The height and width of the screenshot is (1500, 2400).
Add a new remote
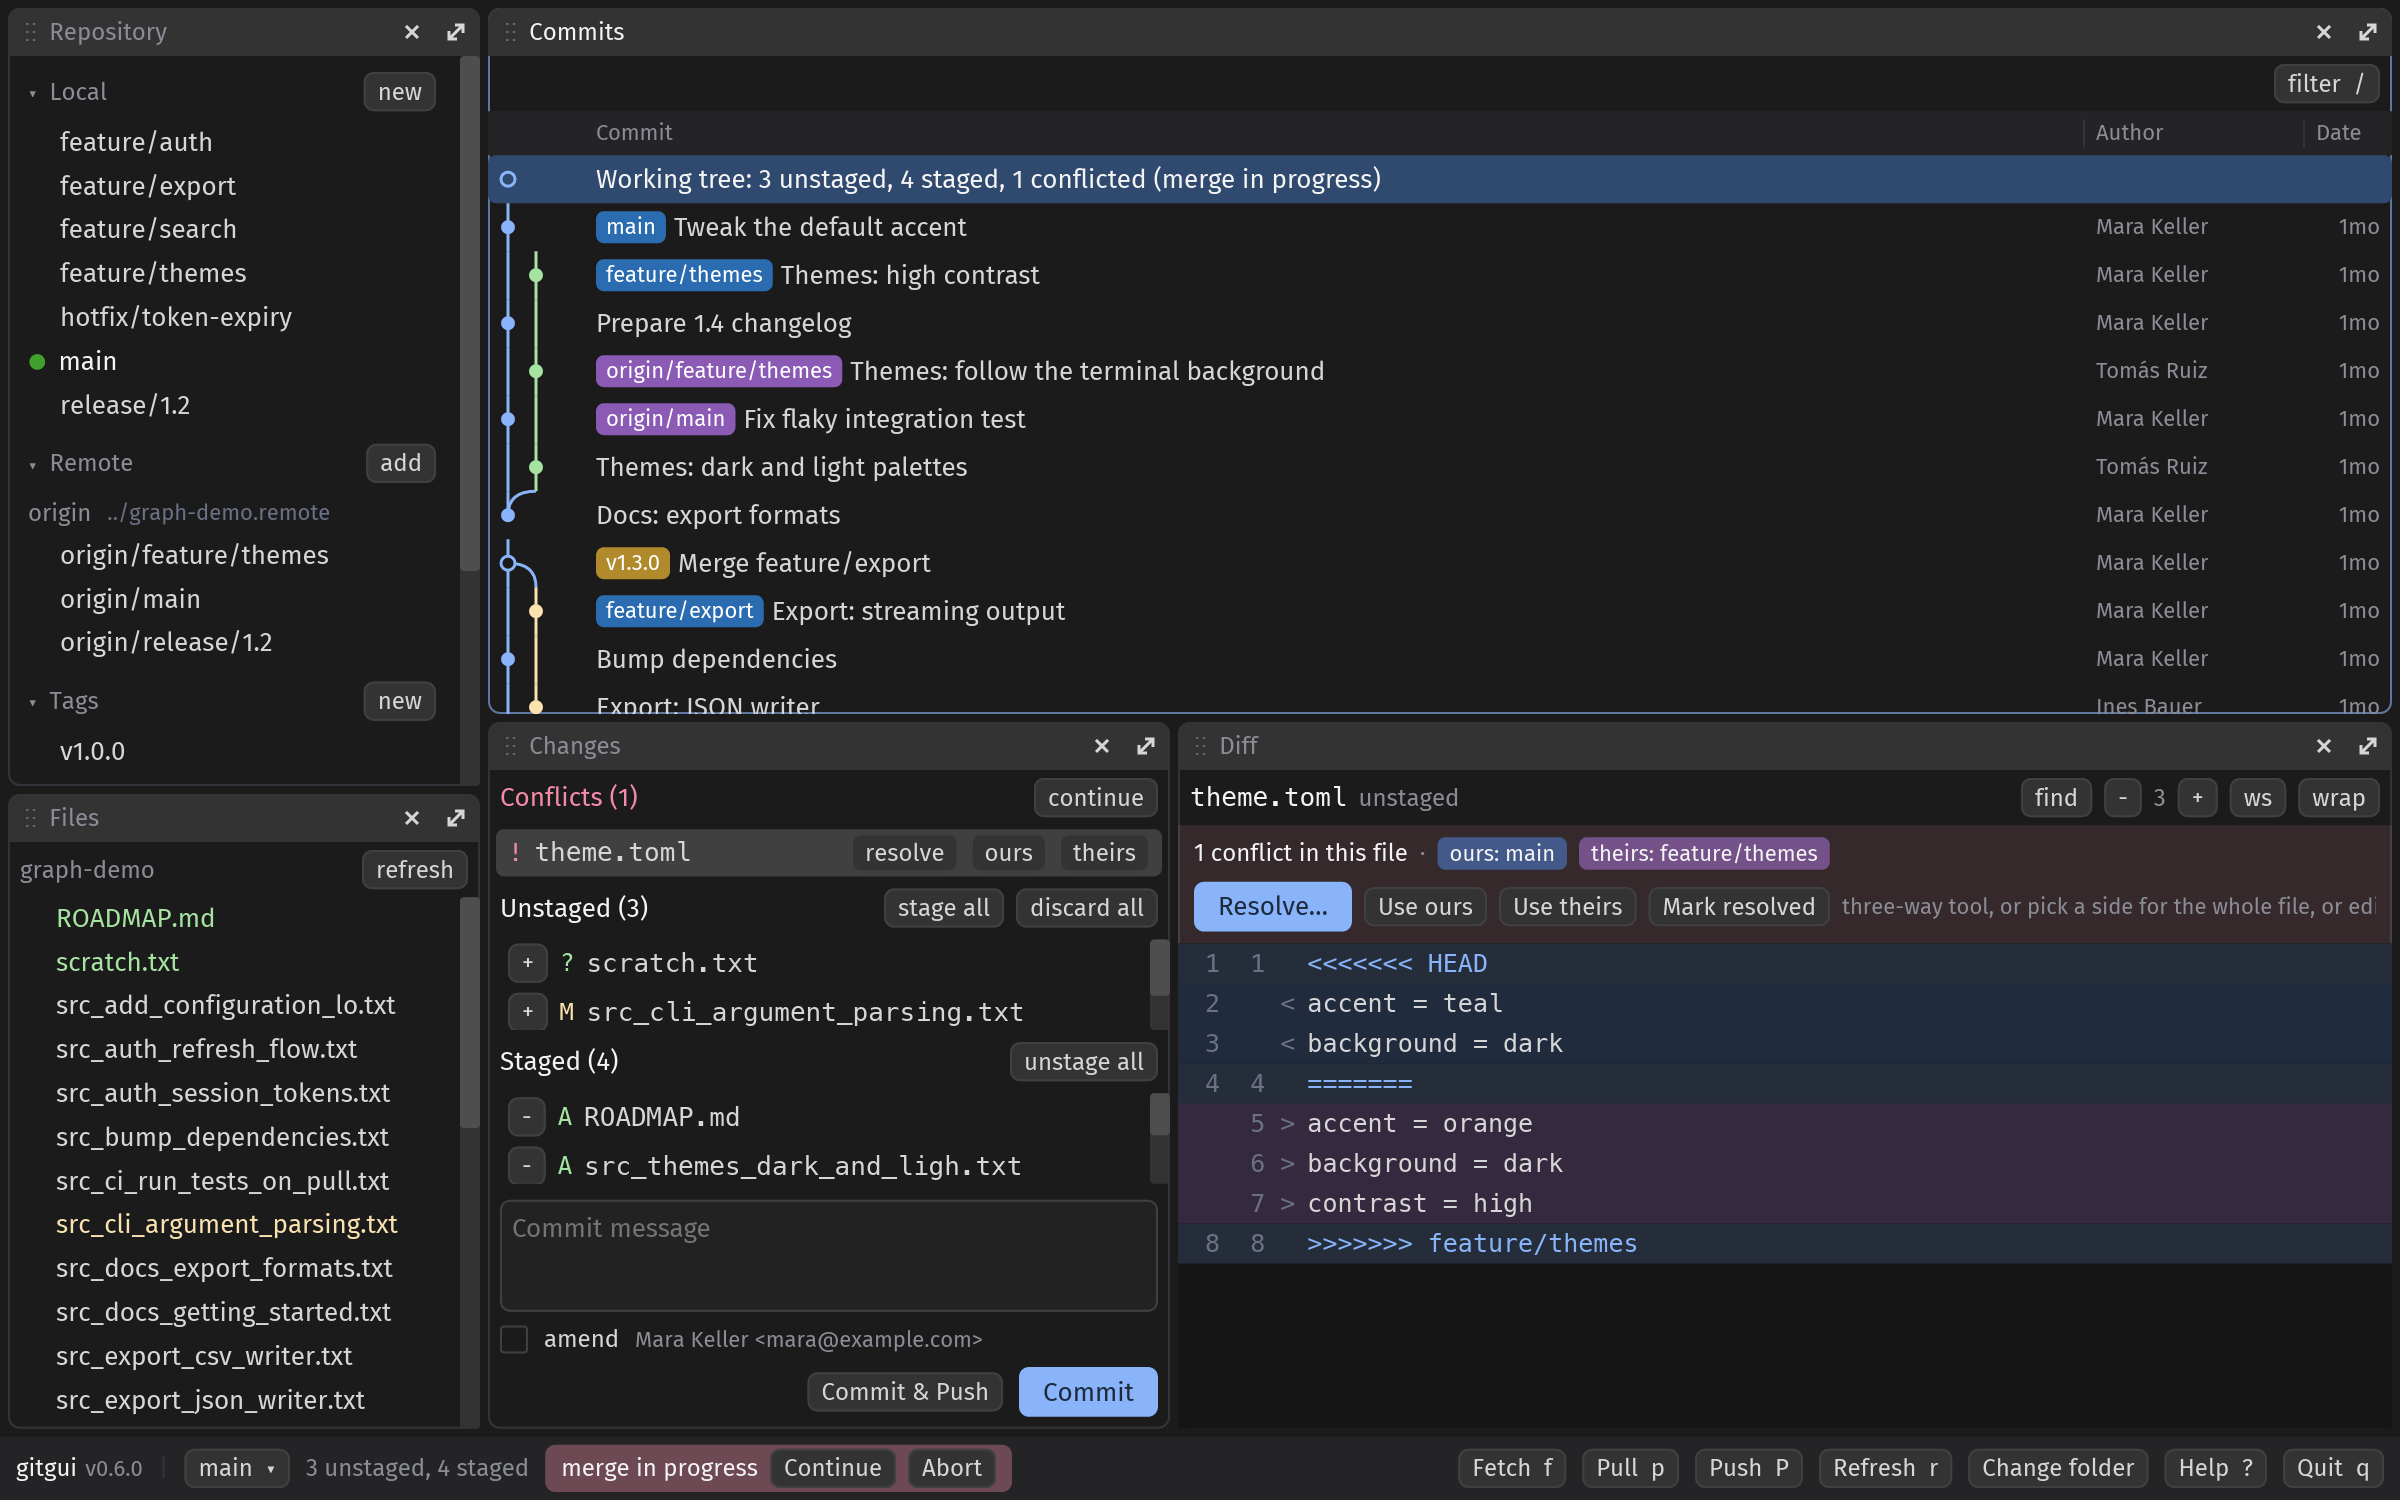400,463
